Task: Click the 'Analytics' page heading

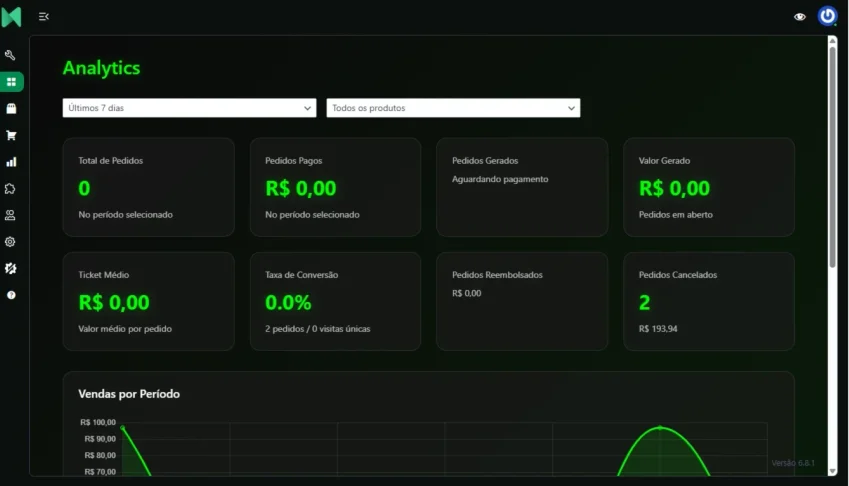Action: pos(101,68)
